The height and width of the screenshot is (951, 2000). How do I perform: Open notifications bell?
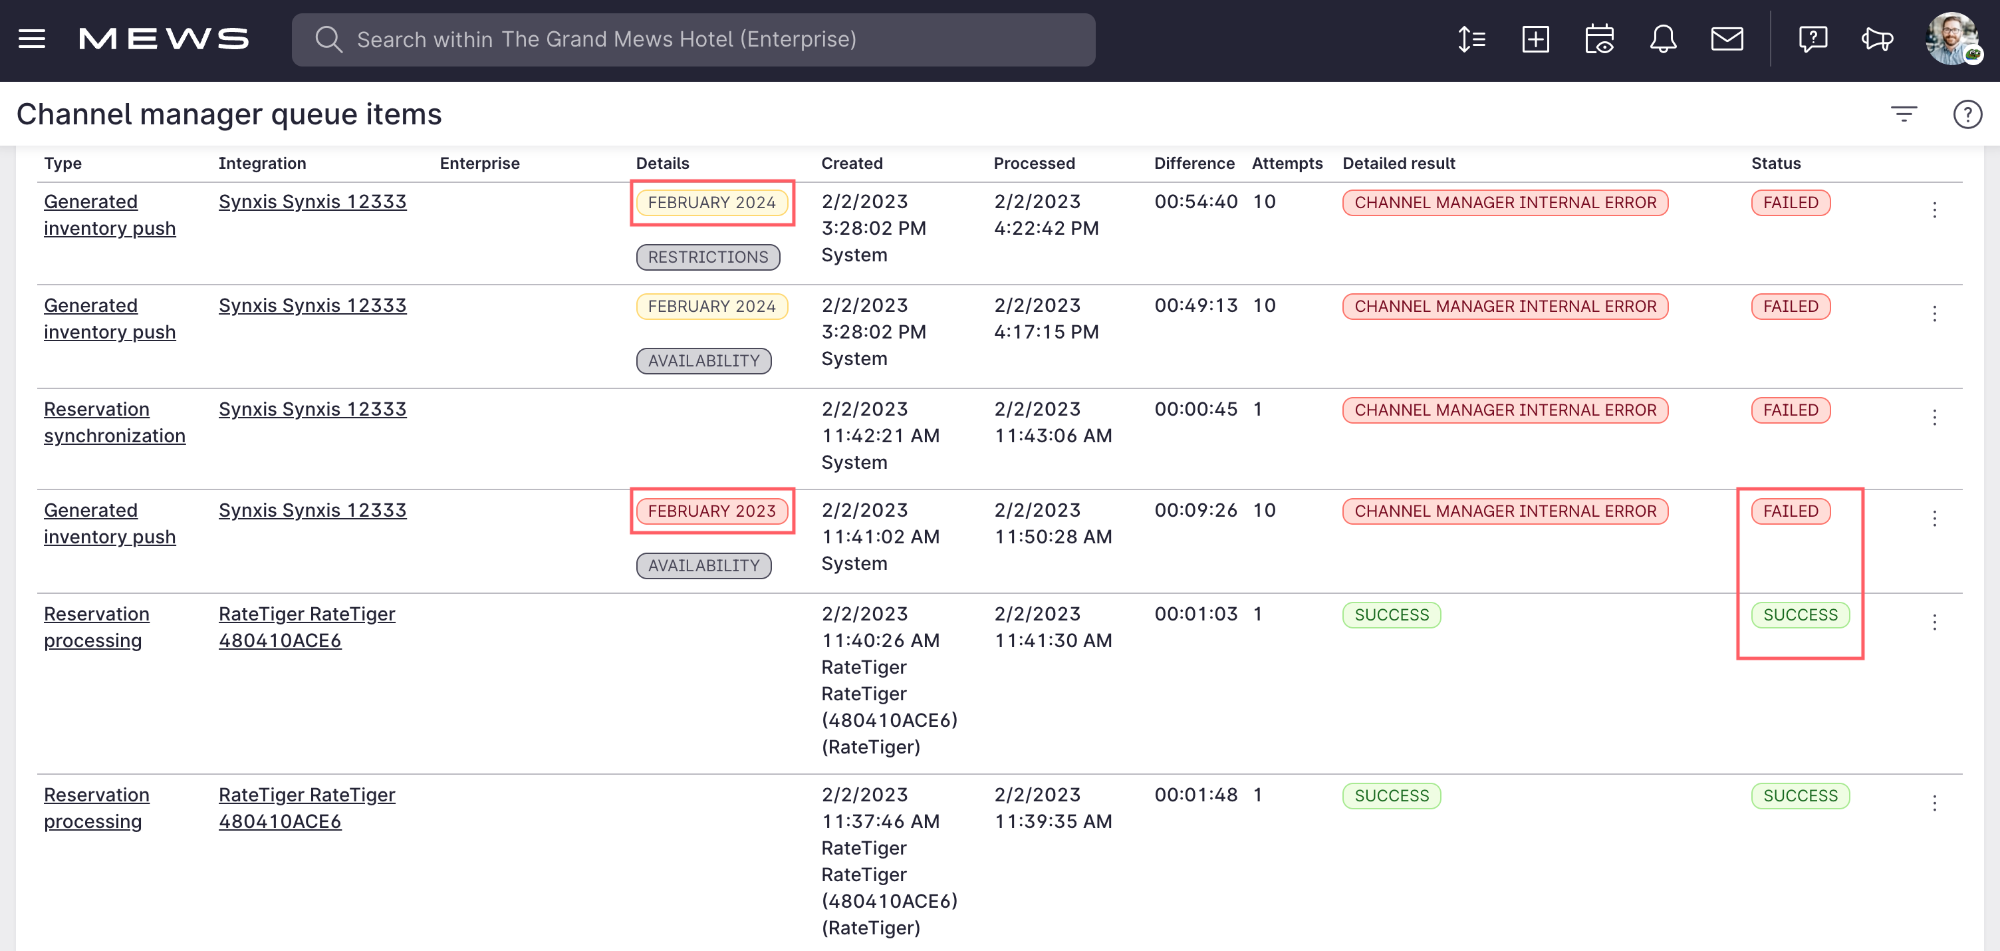tap(1663, 39)
